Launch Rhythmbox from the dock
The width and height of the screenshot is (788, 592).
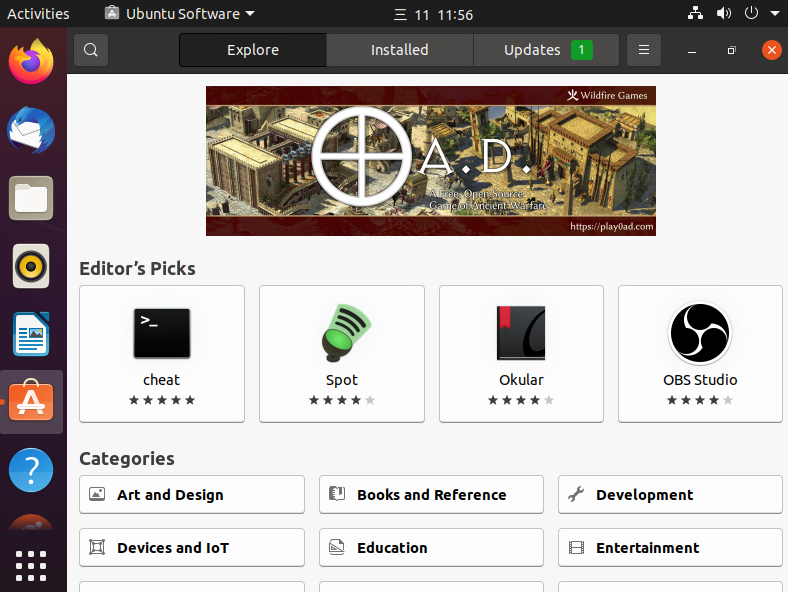[31, 266]
